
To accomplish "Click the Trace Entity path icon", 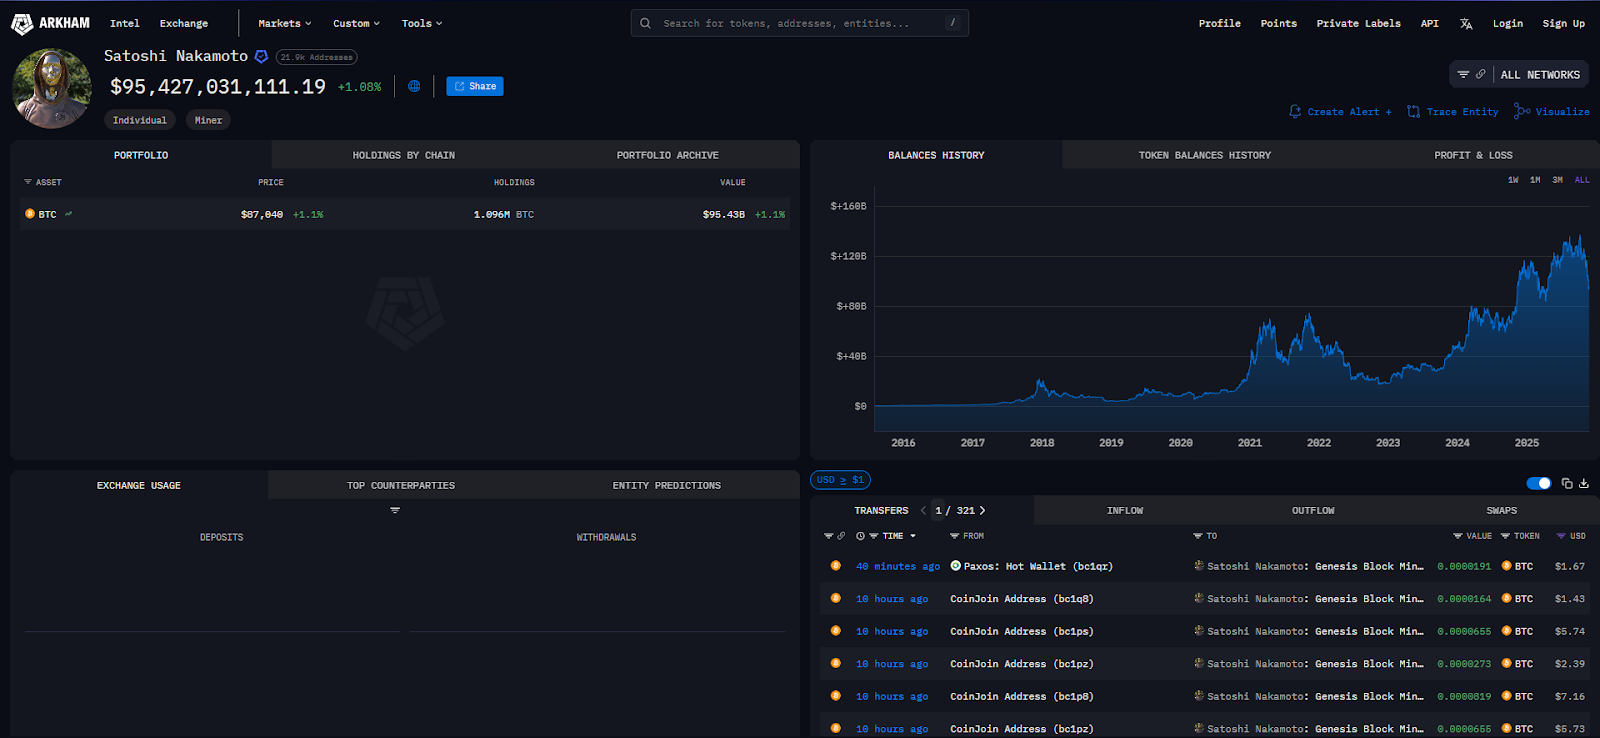I will 1413,112.
